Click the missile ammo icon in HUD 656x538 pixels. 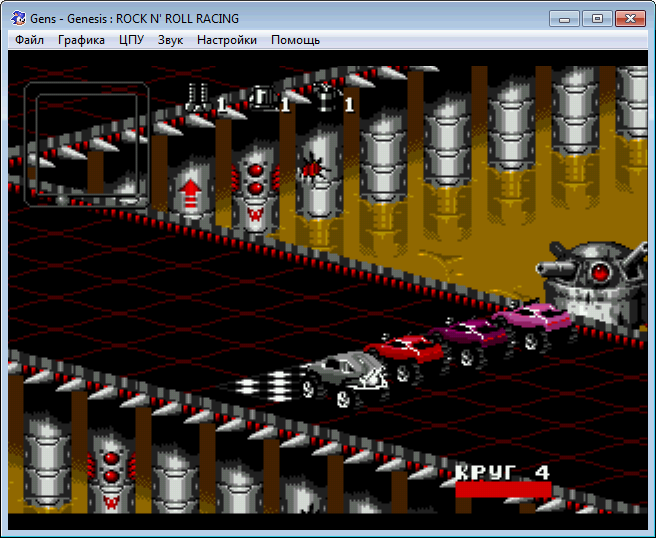198,97
